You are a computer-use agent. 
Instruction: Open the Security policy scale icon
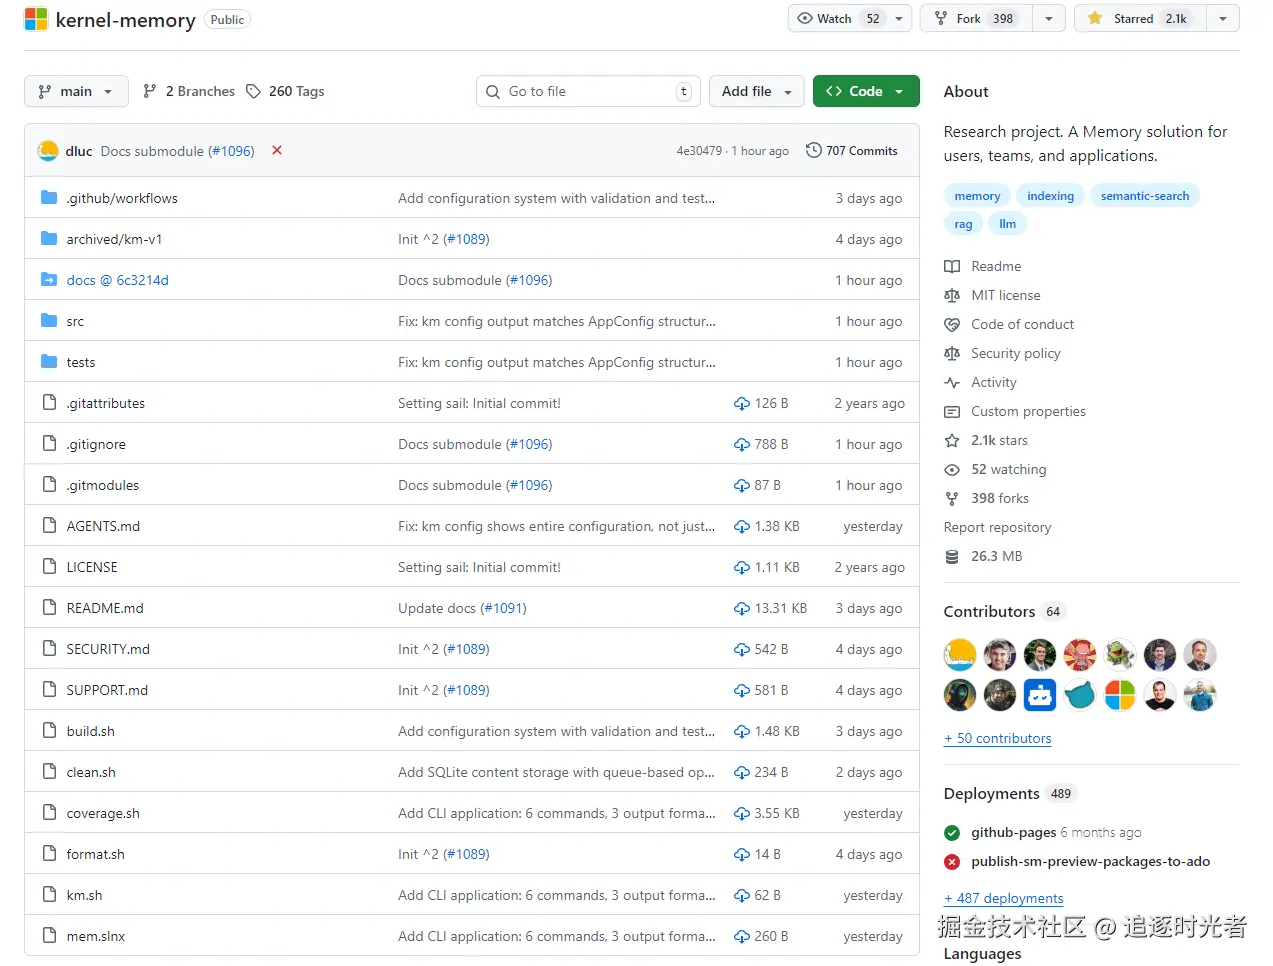[952, 353]
